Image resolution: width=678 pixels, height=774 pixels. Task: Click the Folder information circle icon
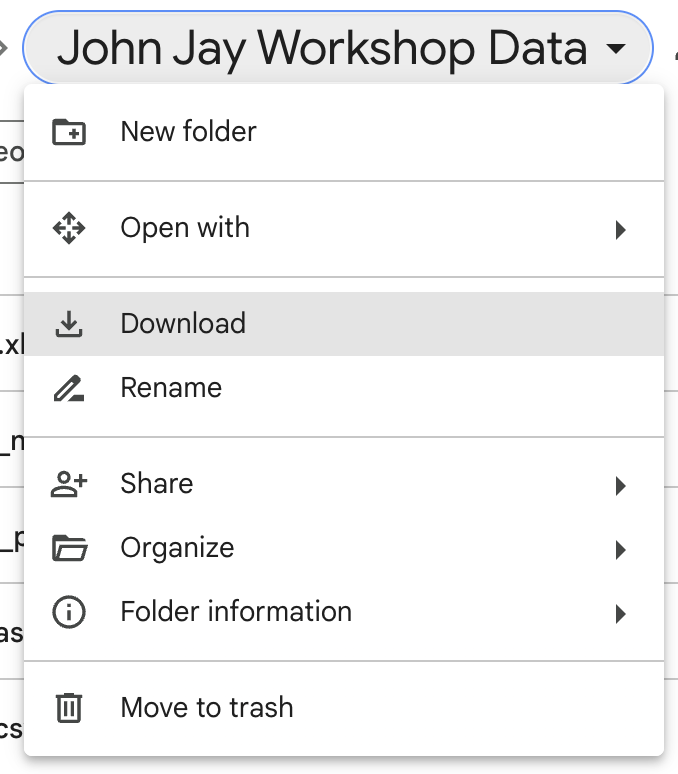point(69,612)
